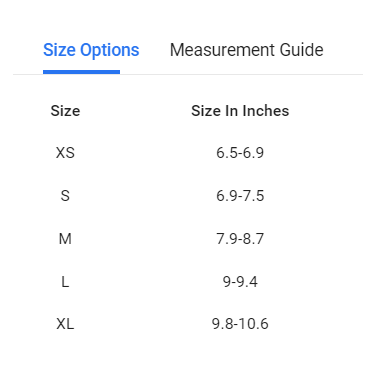Select the Size Options tab
The height and width of the screenshot is (377, 365).
(91, 51)
